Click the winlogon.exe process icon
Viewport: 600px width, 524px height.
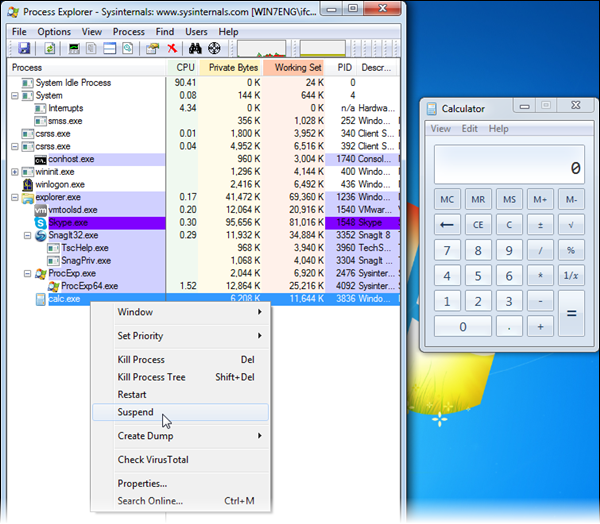tap(28, 185)
